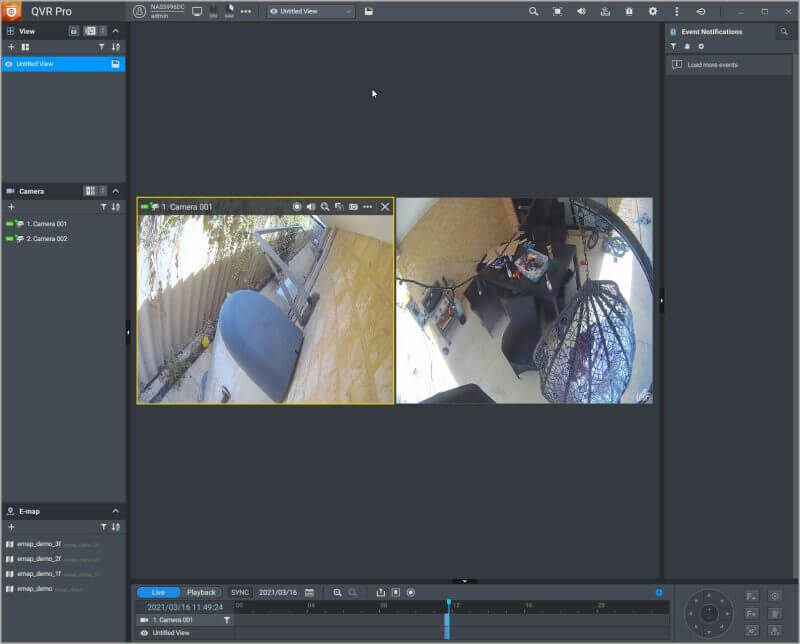Viewport: 800px width, 644px height.
Task: Toggle the Camera panel display mode icon
Action: point(90,191)
